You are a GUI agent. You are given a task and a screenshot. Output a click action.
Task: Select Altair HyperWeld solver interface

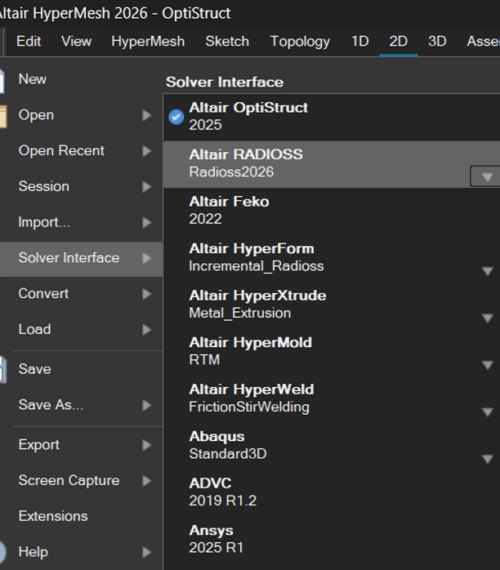click(332, 398)
